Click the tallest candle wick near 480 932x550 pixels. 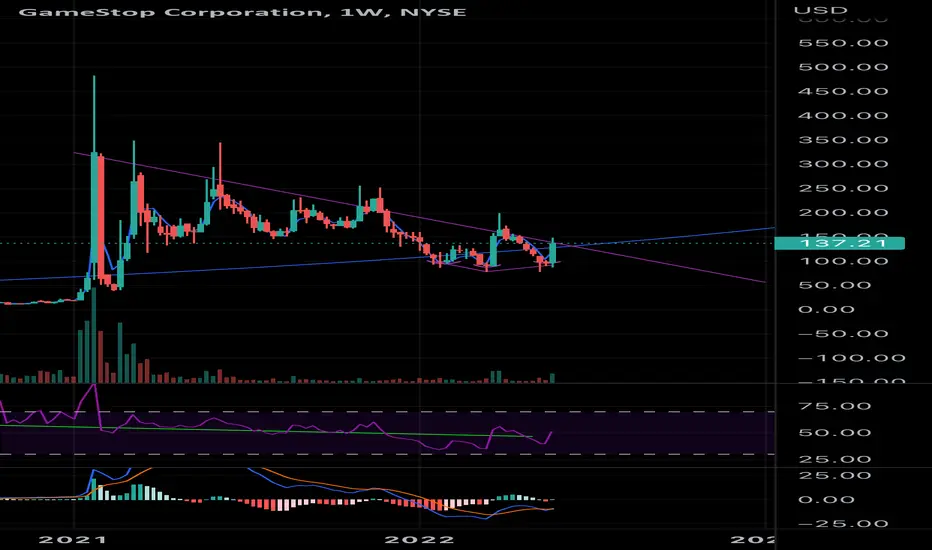(94, 113)
